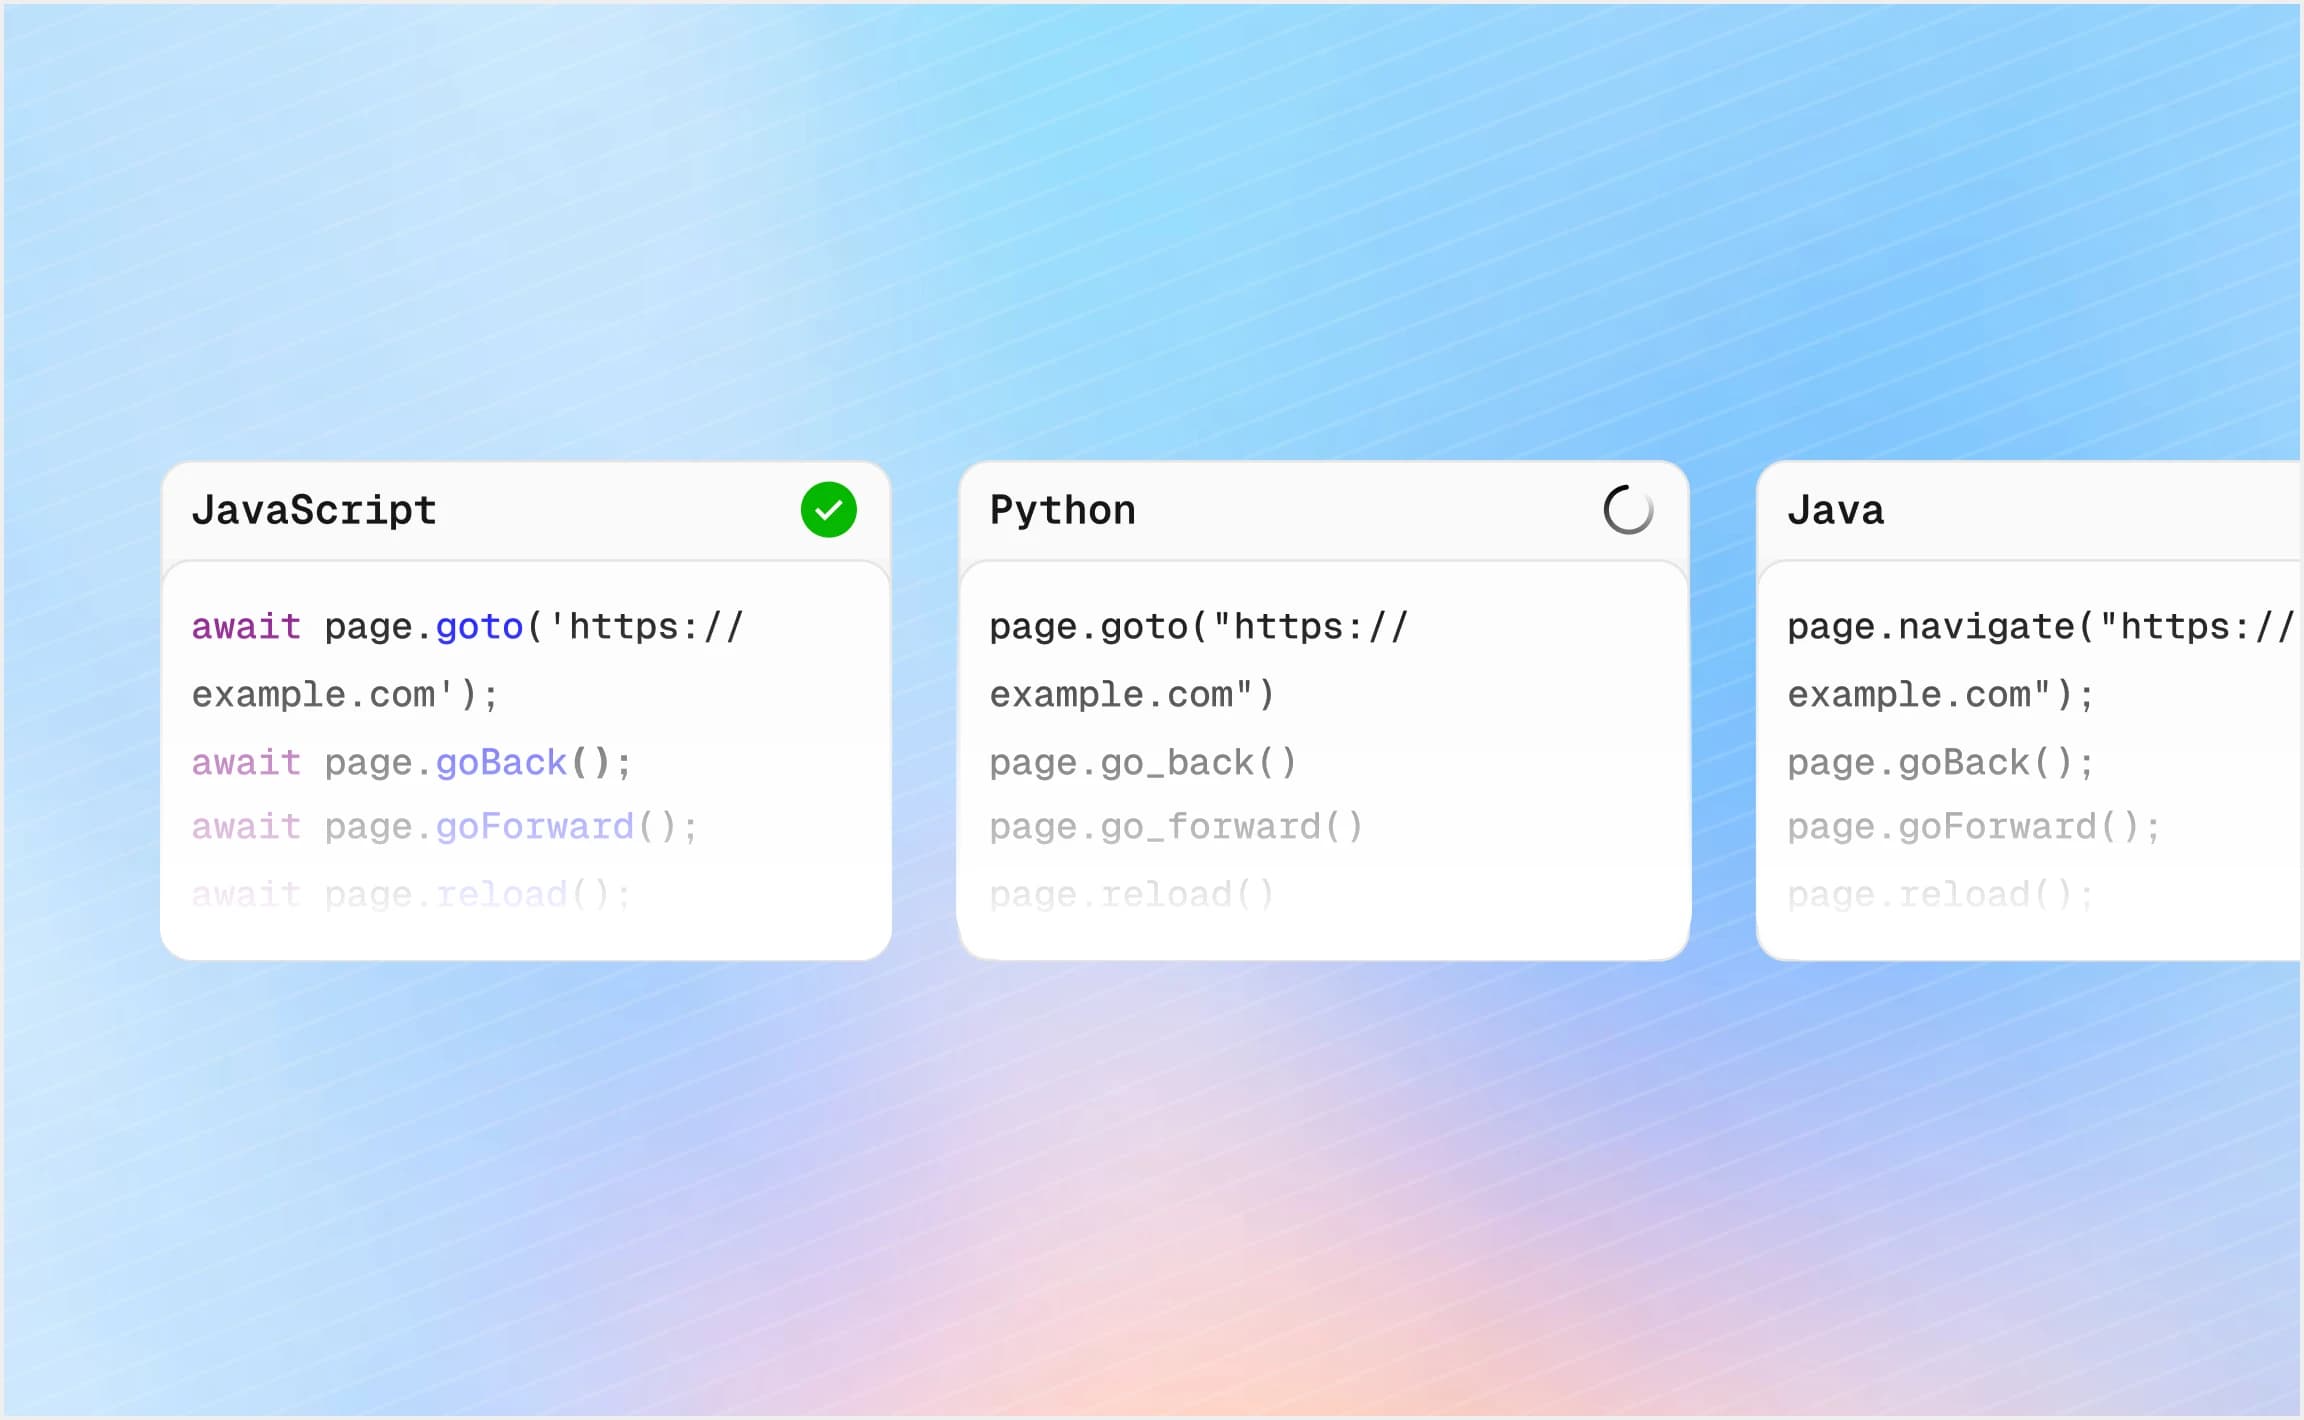Click 'page.goto("https://' in Python card
This screenshot has height=1420, width=2304.
pyautogui.click(x=1199, y=627)
